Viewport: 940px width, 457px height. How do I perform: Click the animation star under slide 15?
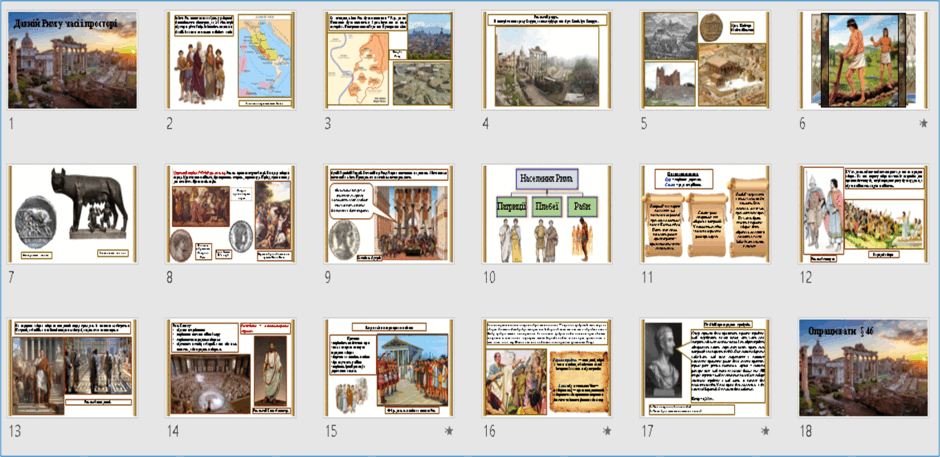[449, 431]
